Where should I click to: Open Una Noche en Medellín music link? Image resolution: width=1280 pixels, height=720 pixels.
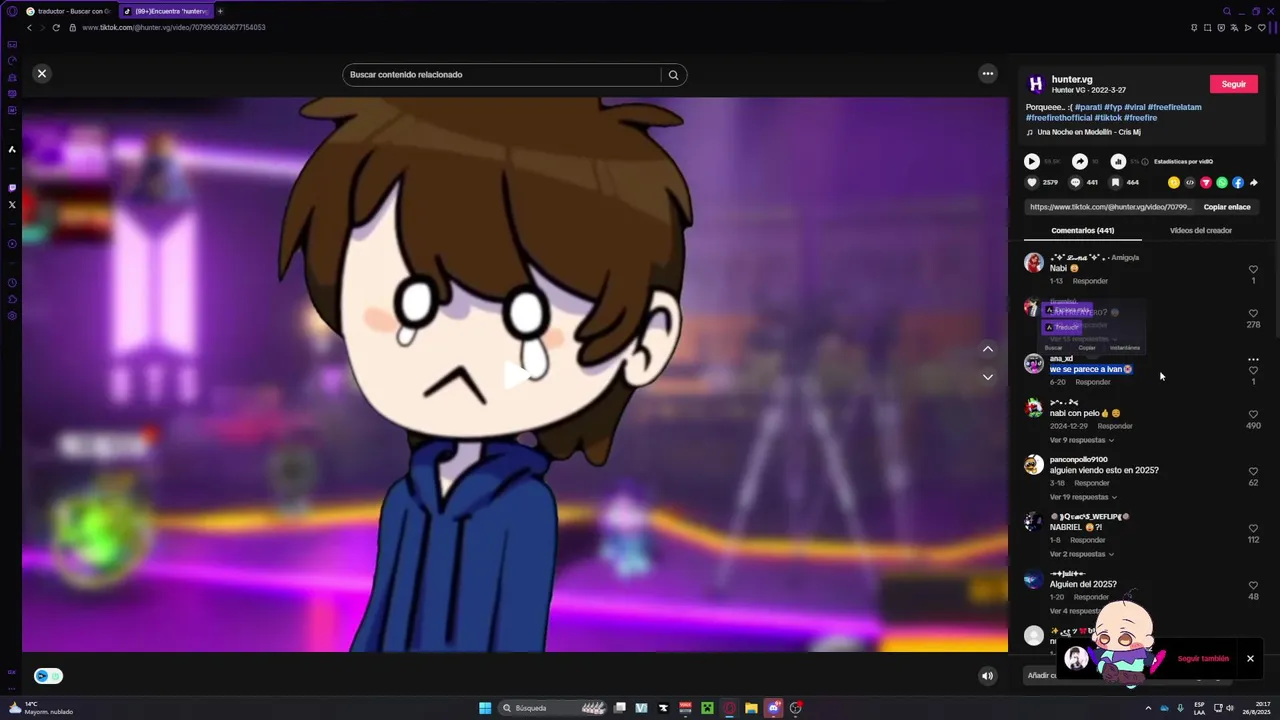tap(1089, 132)
